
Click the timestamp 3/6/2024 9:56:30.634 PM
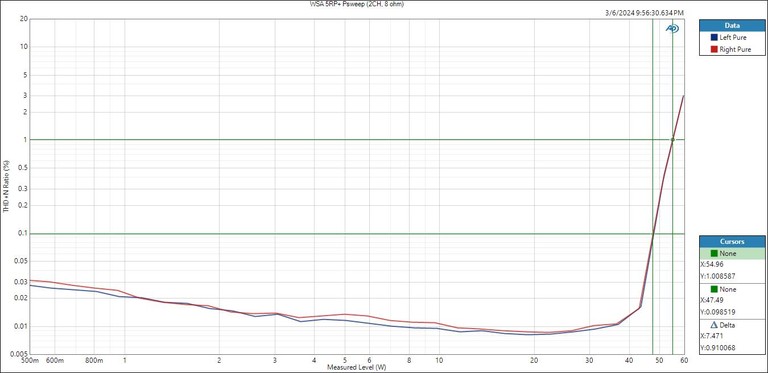click(645, 14)
